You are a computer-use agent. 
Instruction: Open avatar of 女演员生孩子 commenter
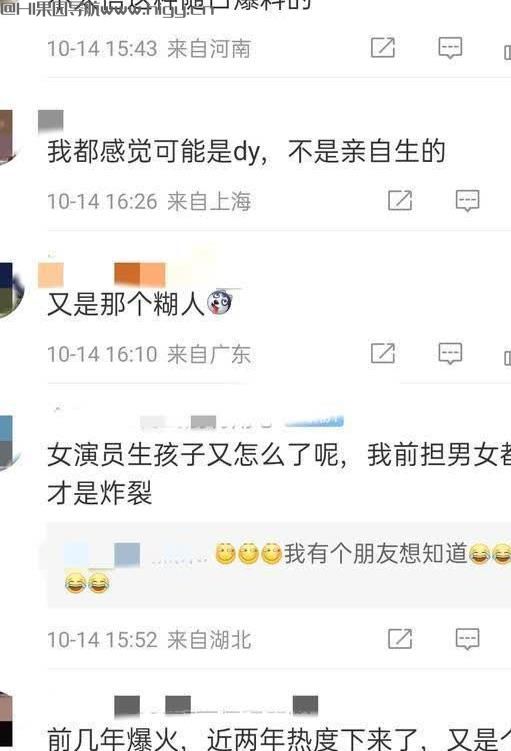[7, 443]
